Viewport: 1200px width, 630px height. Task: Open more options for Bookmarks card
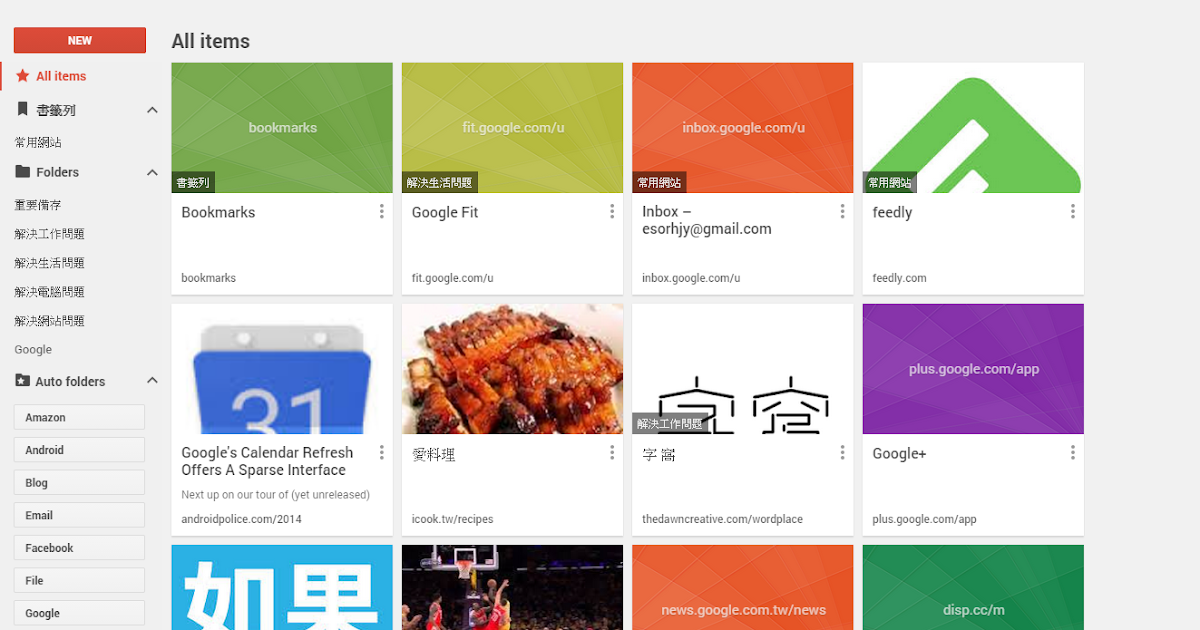pyautogui.click(x=382, y=211)
